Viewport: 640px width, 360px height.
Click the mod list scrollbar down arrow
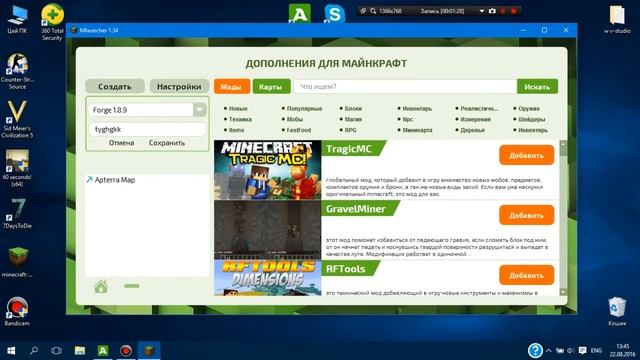563,292
